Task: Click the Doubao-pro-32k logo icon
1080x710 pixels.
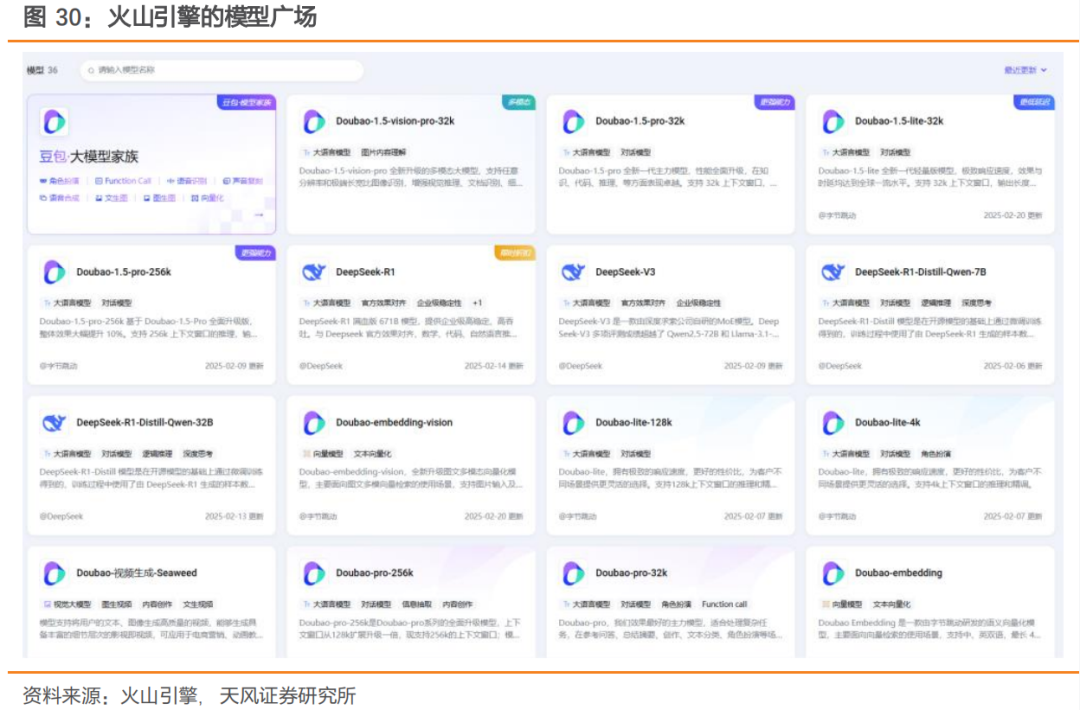Action: click(x=574, y=574)
